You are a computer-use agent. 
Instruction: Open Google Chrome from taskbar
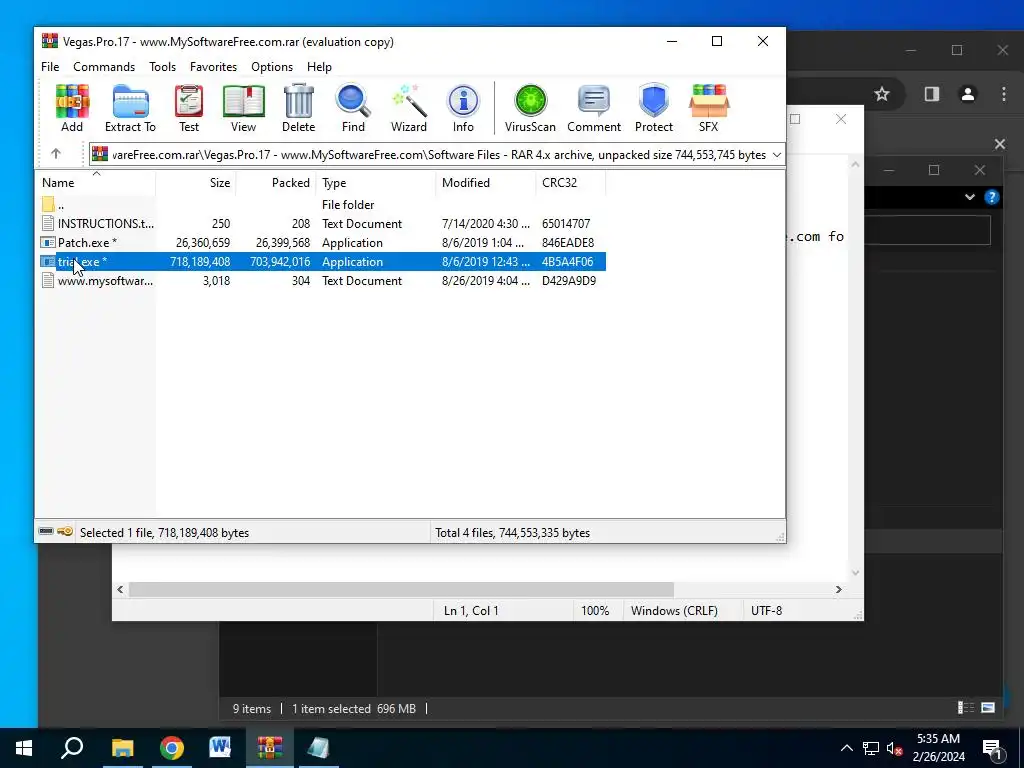tap(172, 748)
